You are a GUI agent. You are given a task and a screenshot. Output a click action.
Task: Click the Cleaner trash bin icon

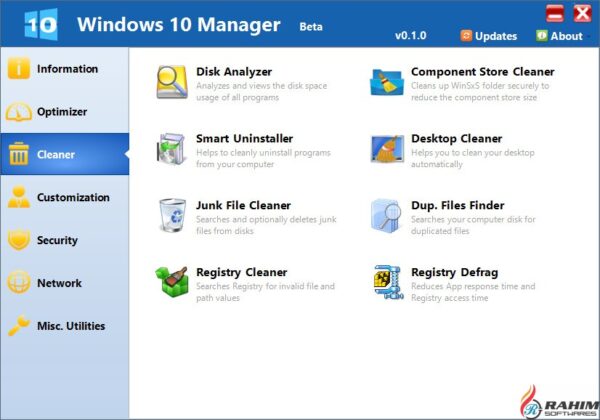point(19,154)
